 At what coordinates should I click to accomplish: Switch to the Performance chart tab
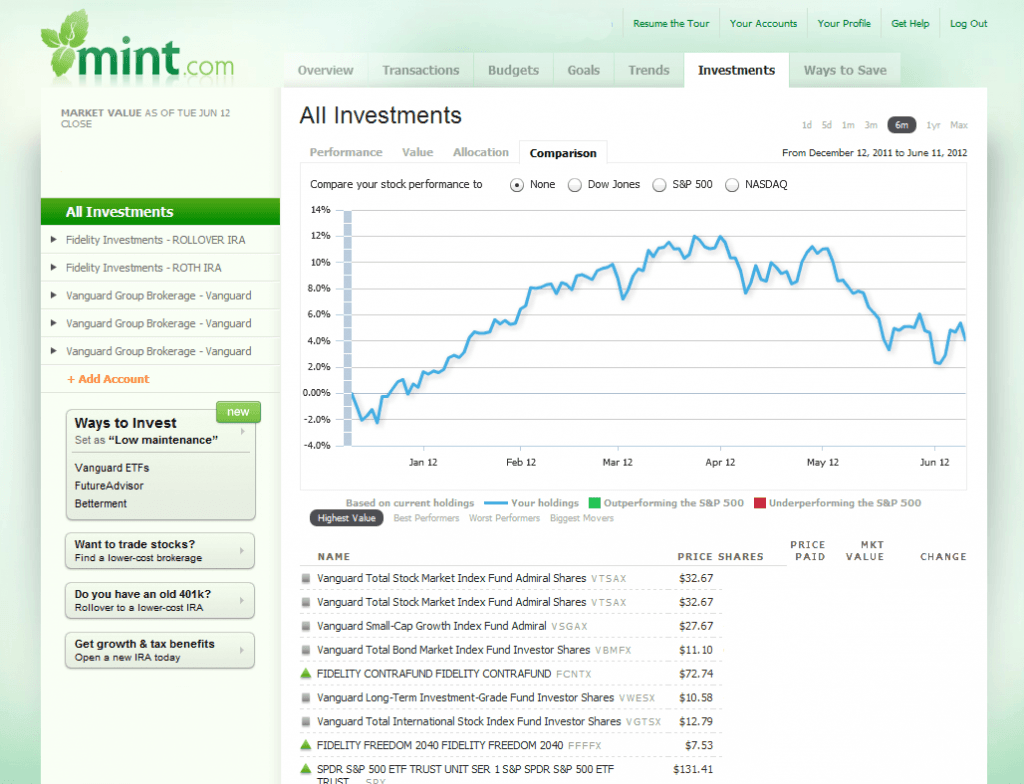click(x=346, y=152)
